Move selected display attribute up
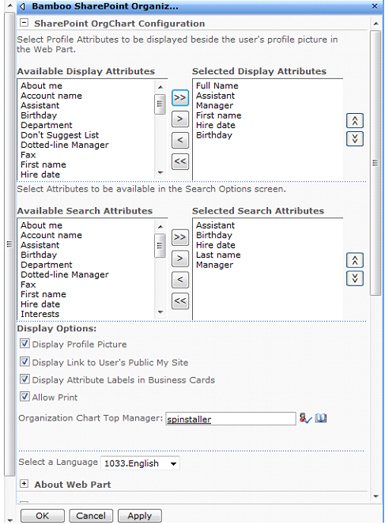This screenshot has width=388, height=524. [x=355, y=121]
